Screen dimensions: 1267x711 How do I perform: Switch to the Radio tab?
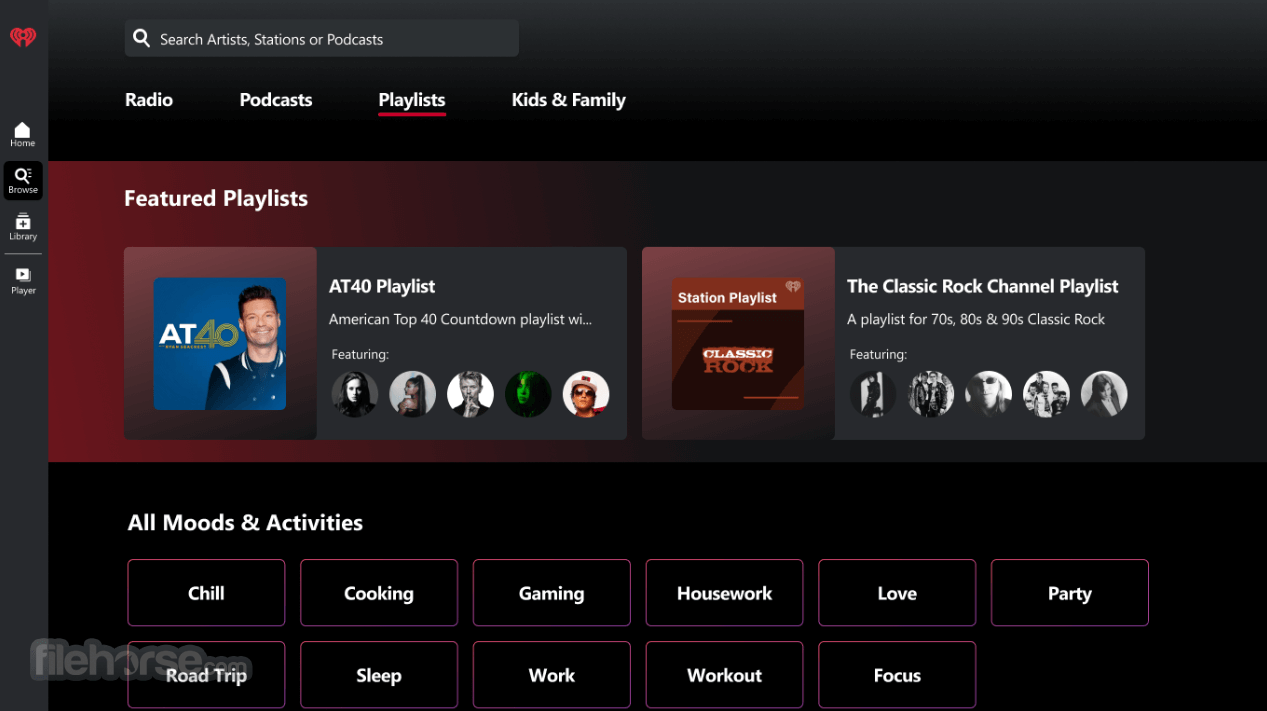(x=149, y=100)
